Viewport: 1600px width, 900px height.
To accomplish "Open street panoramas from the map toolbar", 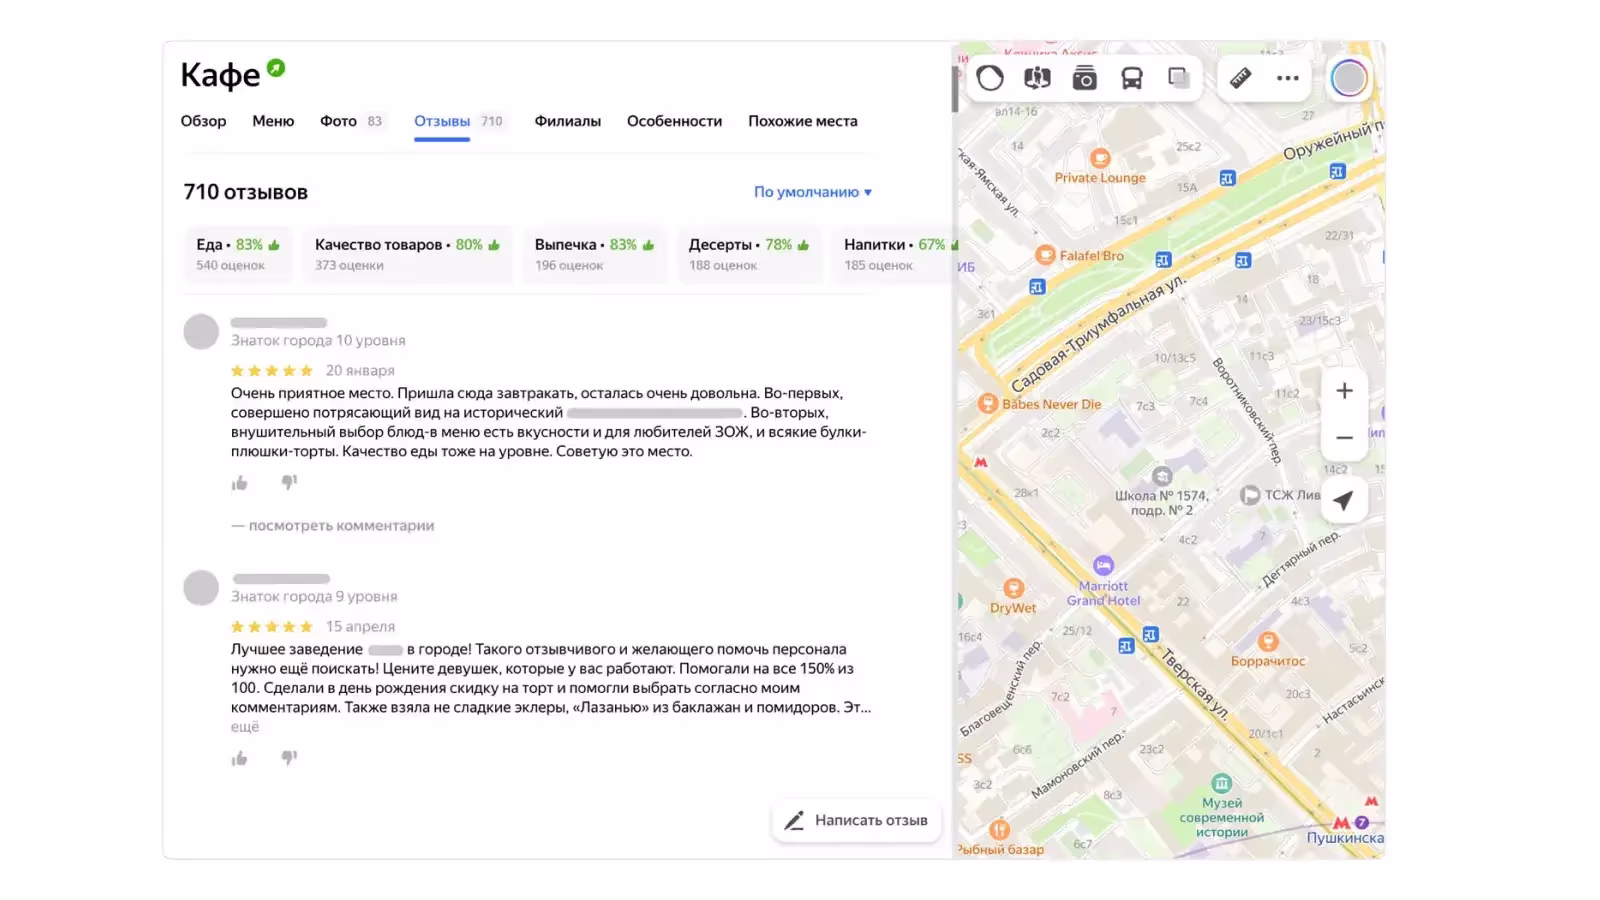I will click(x=1037, y=78).
